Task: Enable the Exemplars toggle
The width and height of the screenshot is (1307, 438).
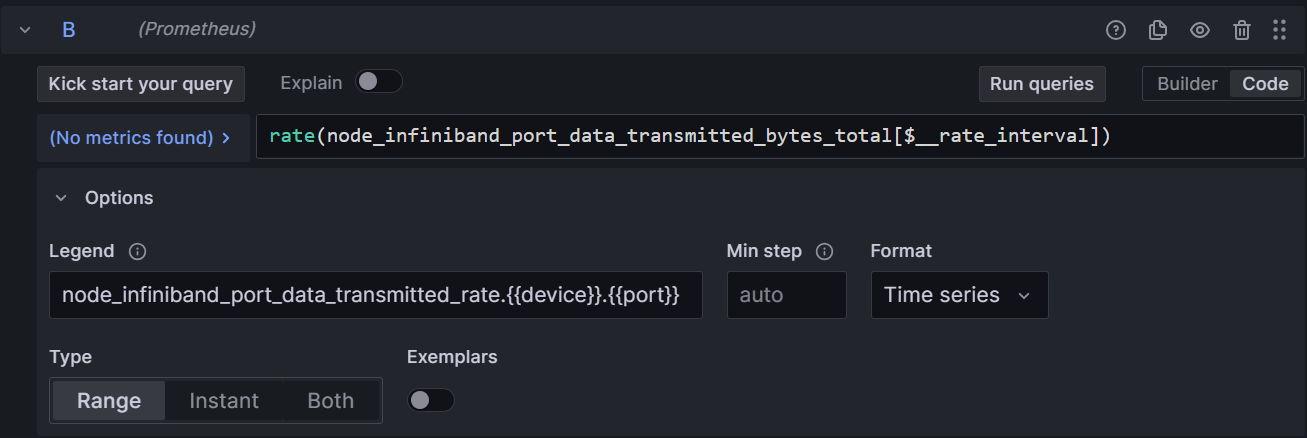Action: tap(430, 400)
